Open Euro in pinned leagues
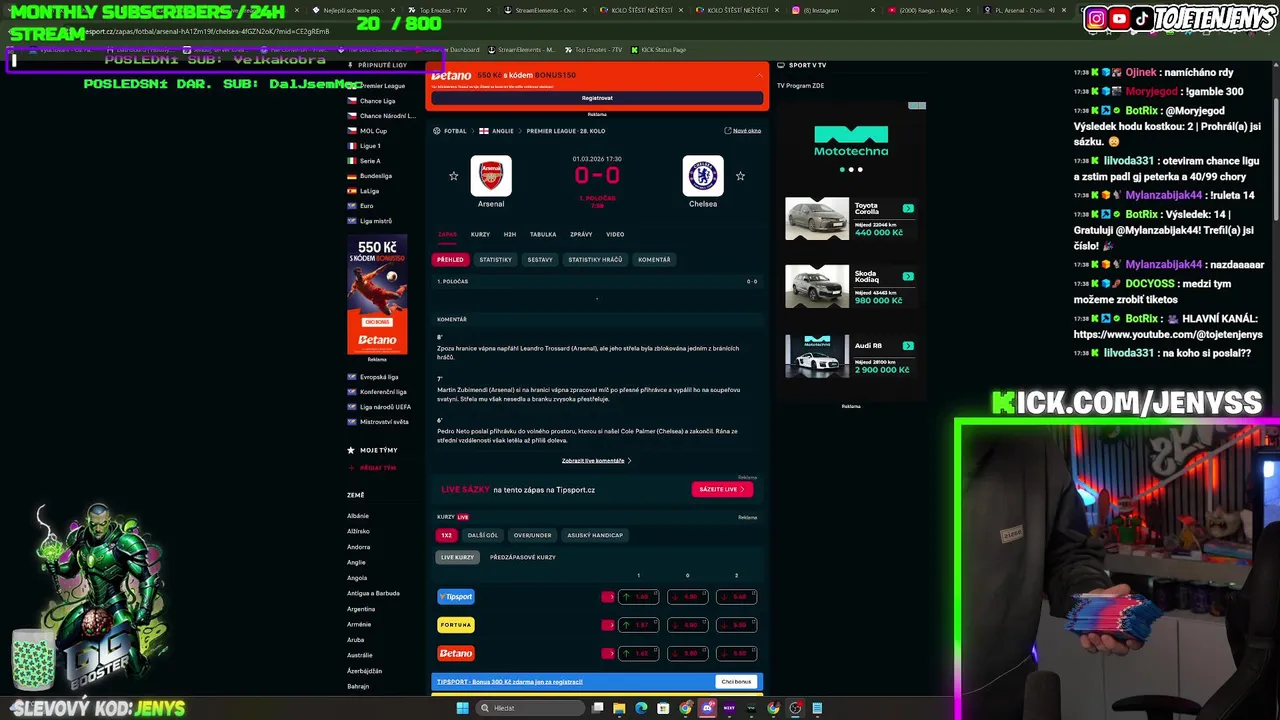The height and width of the screenshot is (720, 1280). coord(366,206)
